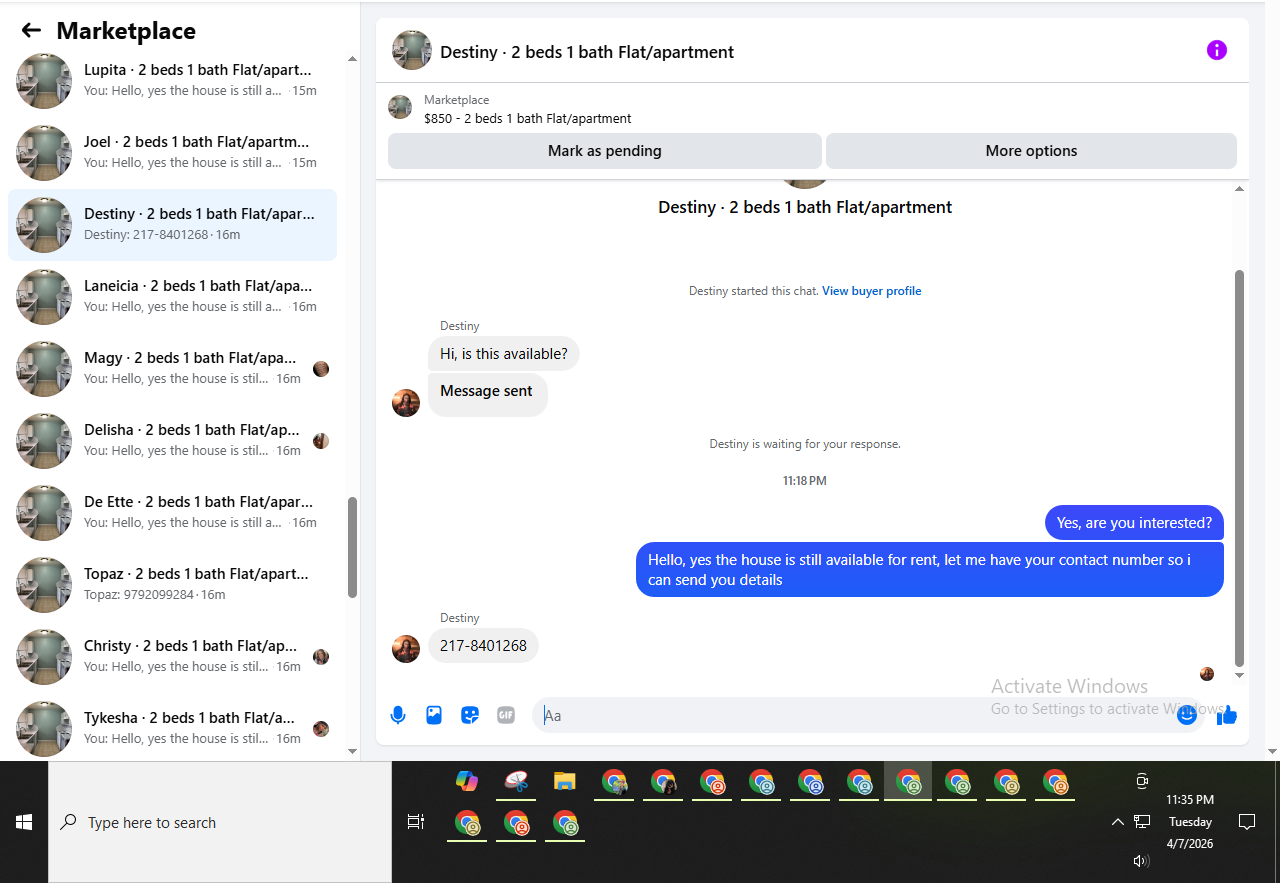Open Topaz's conversation
The width and height of the screenshot is (1280, 883).
coord(172,585)
